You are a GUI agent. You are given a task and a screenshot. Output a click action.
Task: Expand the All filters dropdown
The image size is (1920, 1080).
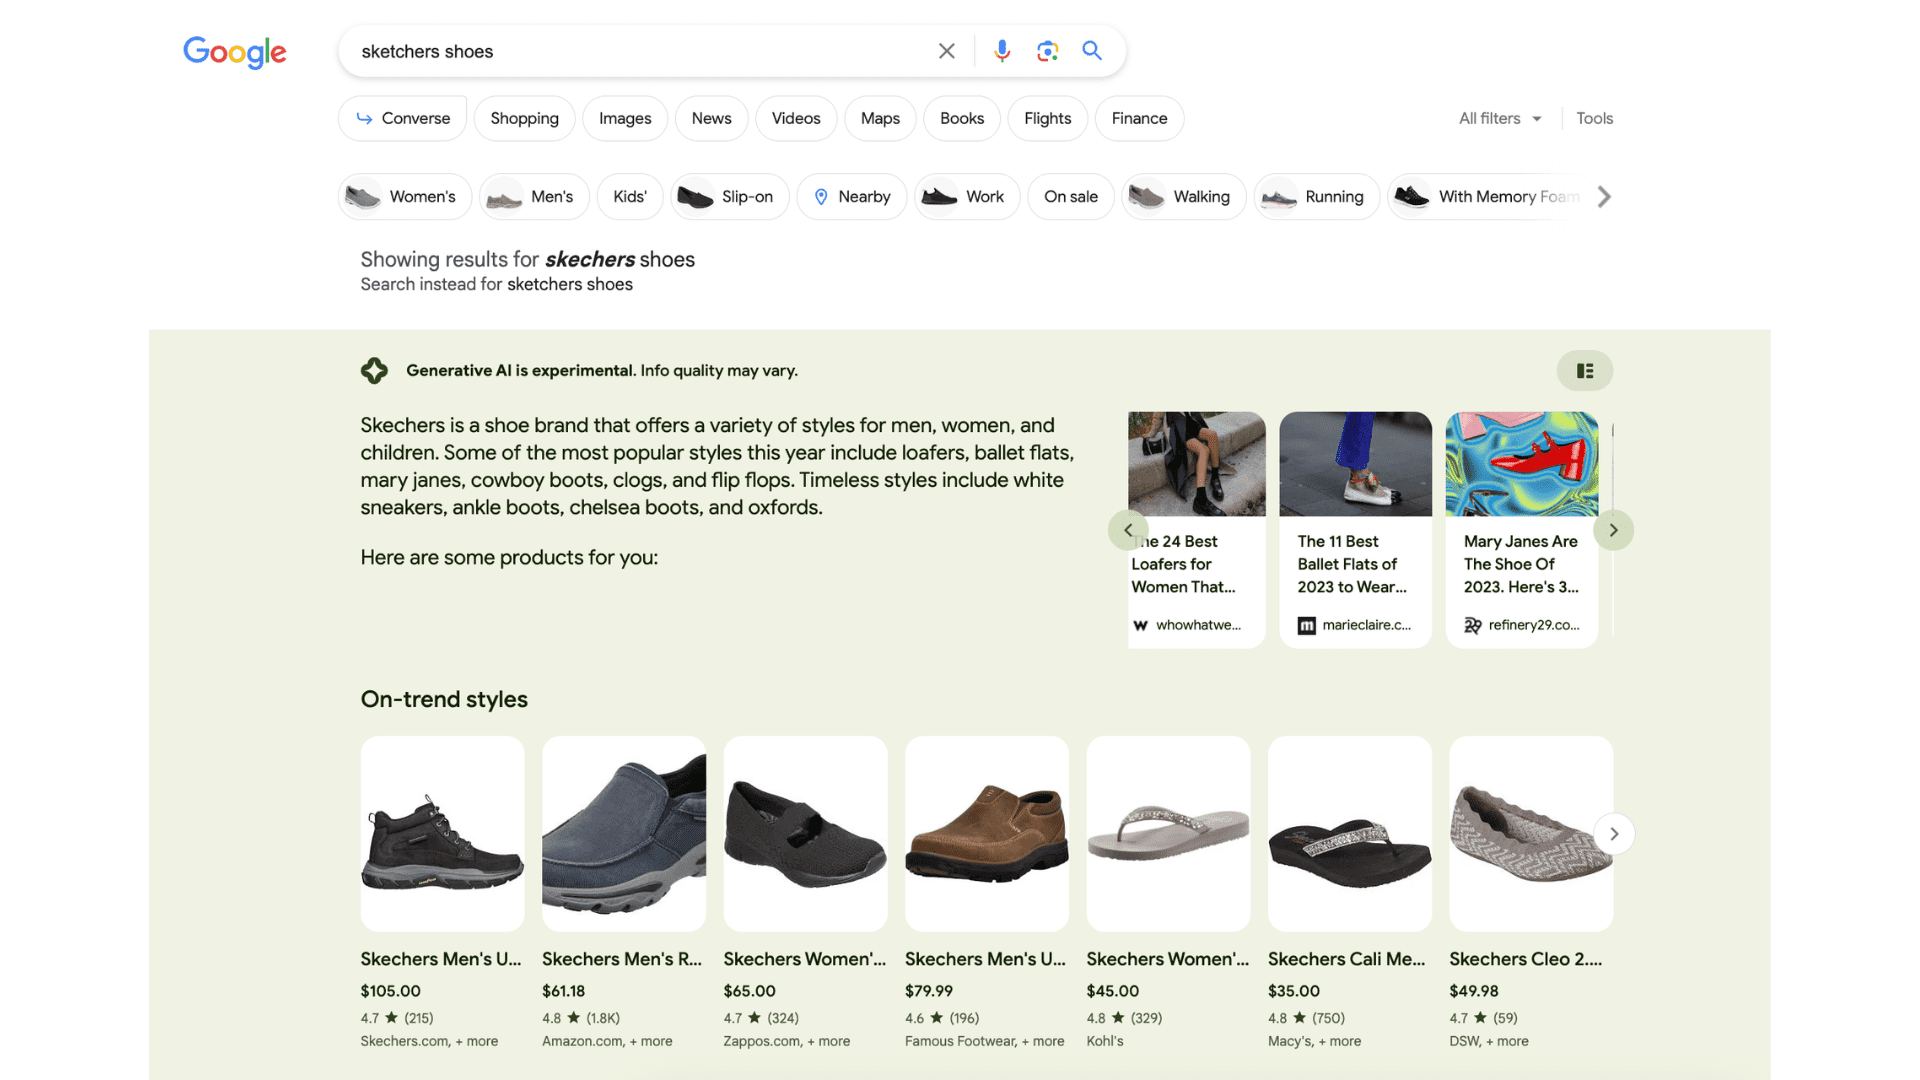[1499, 118]
